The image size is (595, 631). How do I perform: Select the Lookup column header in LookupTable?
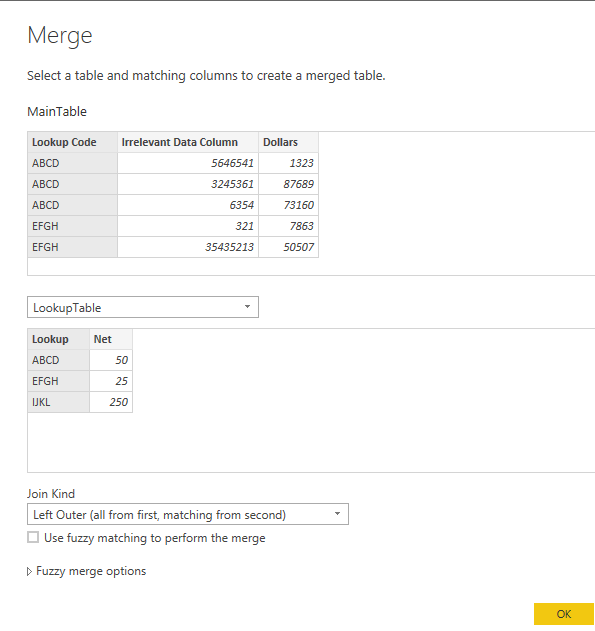(x=58, y=339)
